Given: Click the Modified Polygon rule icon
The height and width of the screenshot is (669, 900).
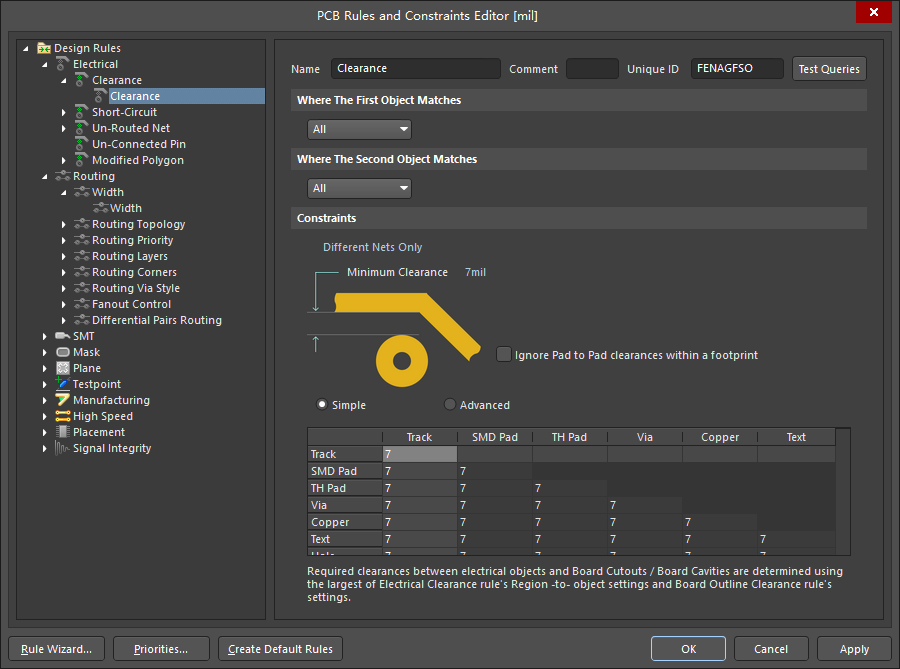Looking at the screenshot, I should pyautogui.click(x=82, y=160).
